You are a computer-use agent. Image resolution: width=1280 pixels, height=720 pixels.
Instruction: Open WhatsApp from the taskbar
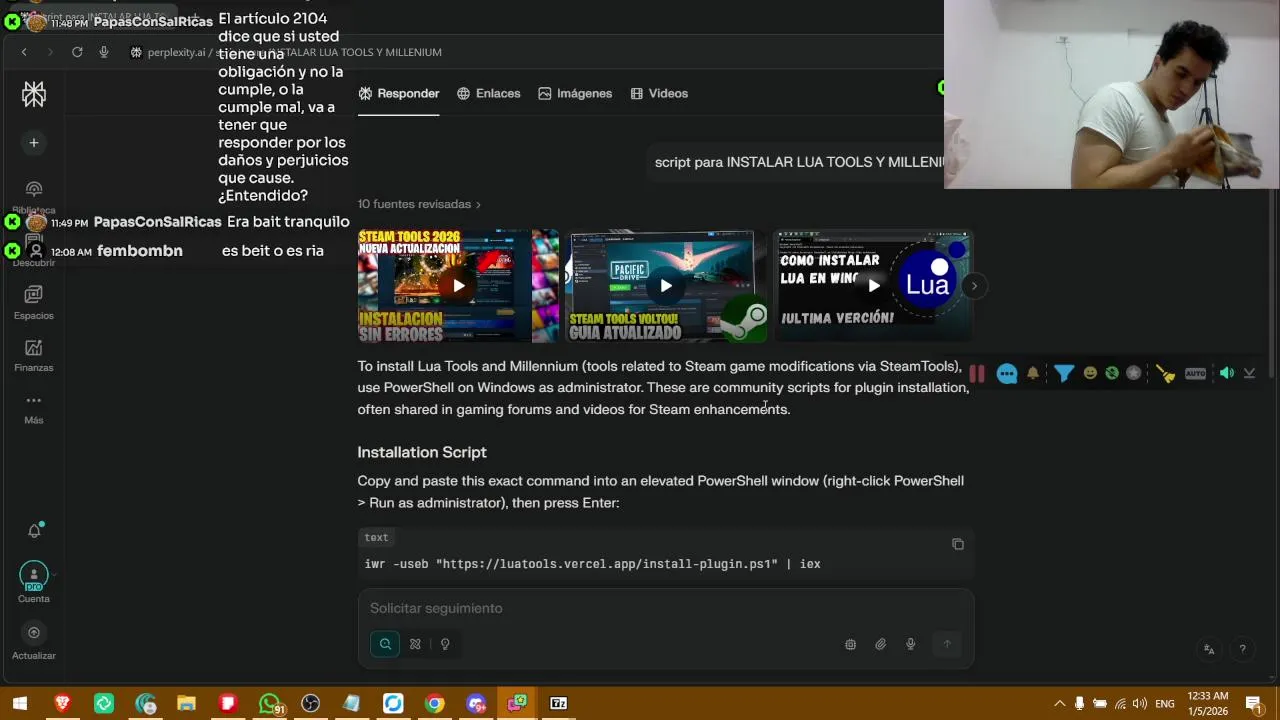269,703
